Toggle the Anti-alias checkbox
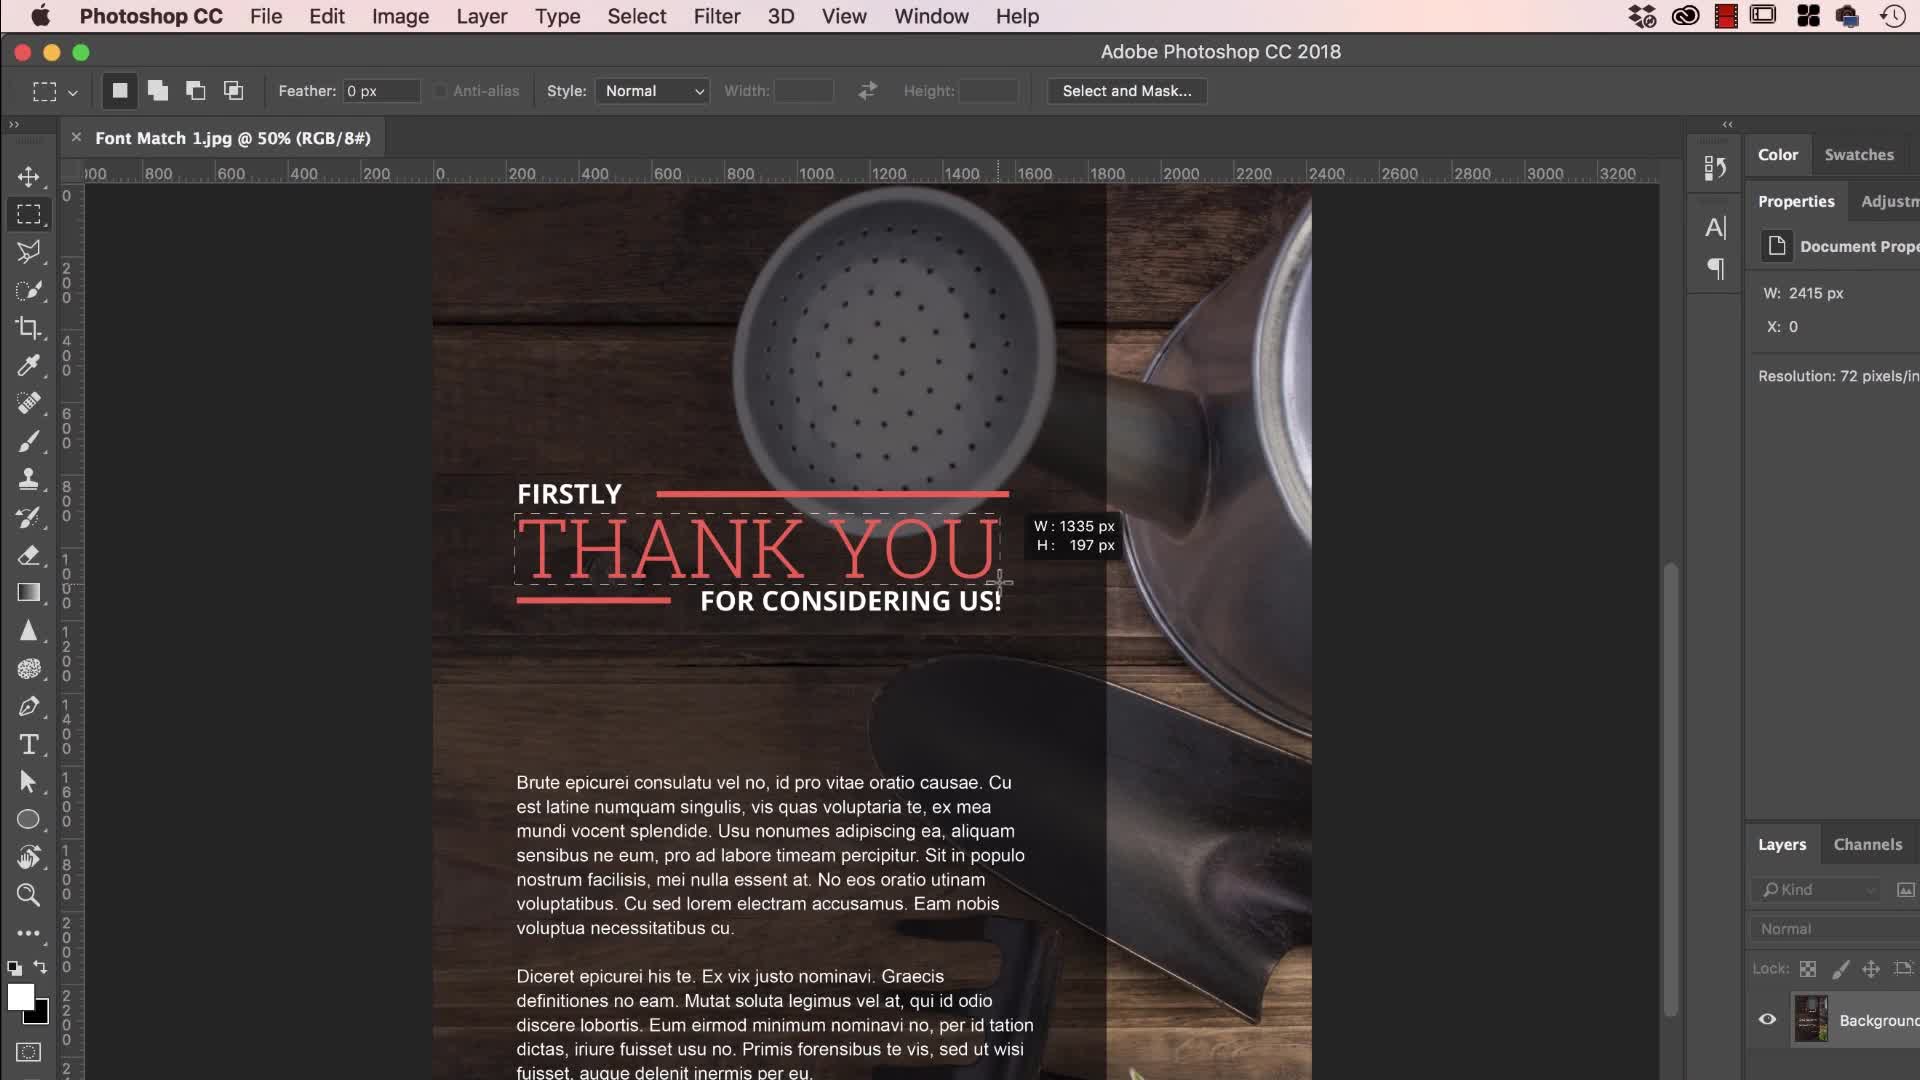 (x=440, y=91)
